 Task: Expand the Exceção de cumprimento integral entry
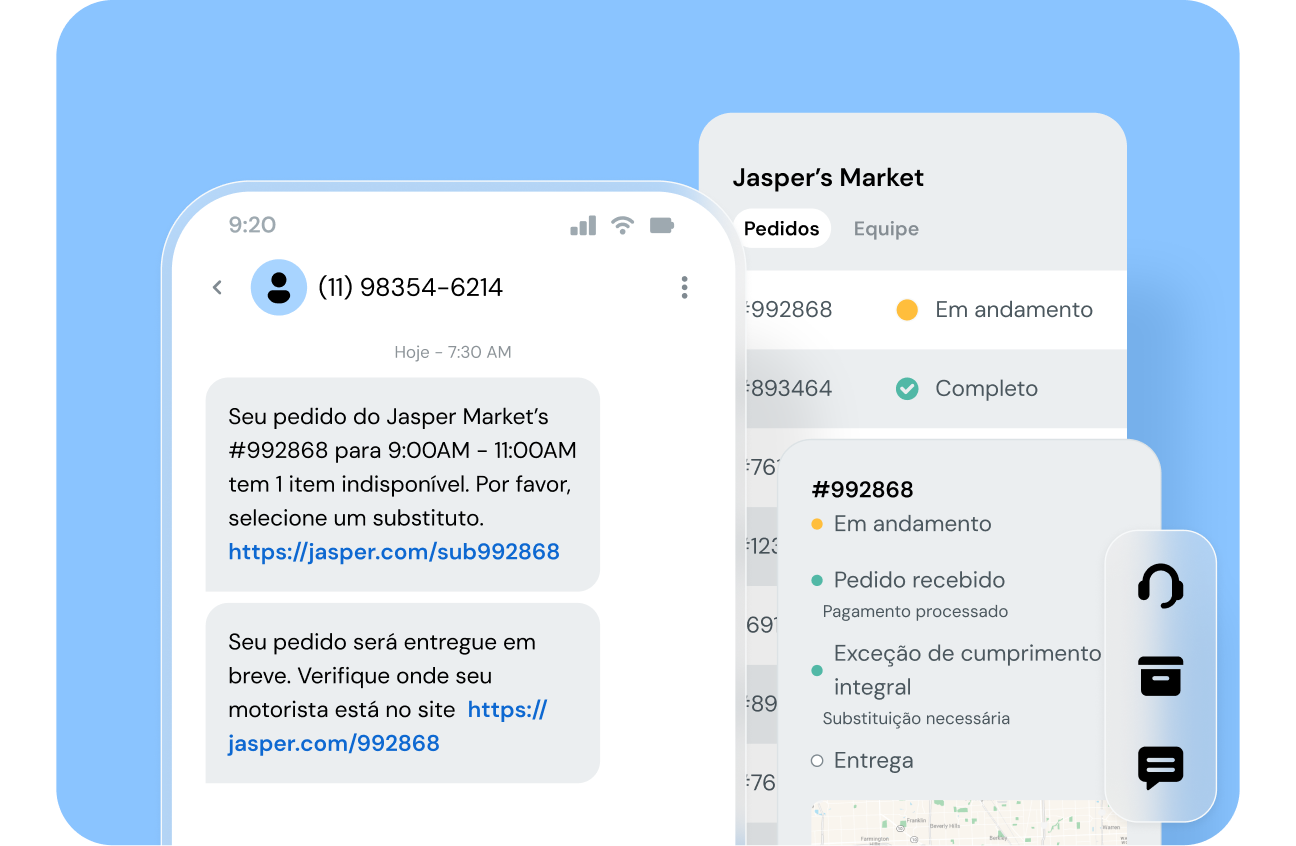[965, 669]
